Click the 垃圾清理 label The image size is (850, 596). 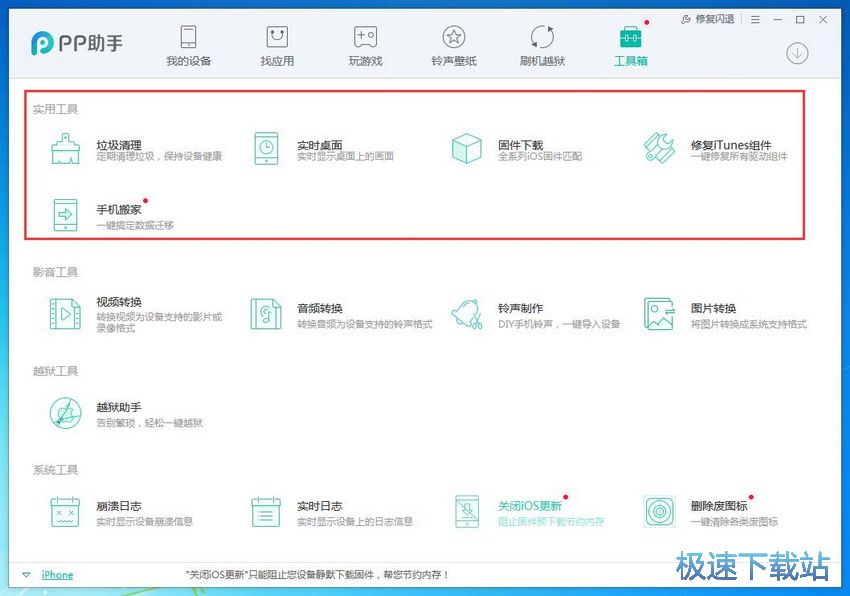coord(119,145)
